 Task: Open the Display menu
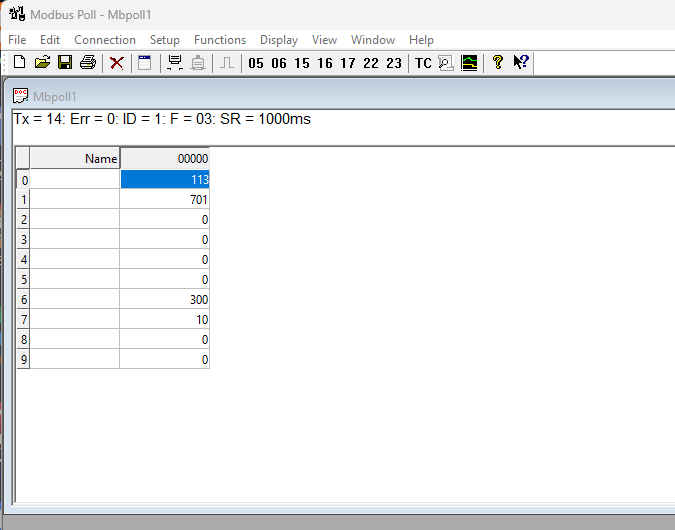pos(279,40)
